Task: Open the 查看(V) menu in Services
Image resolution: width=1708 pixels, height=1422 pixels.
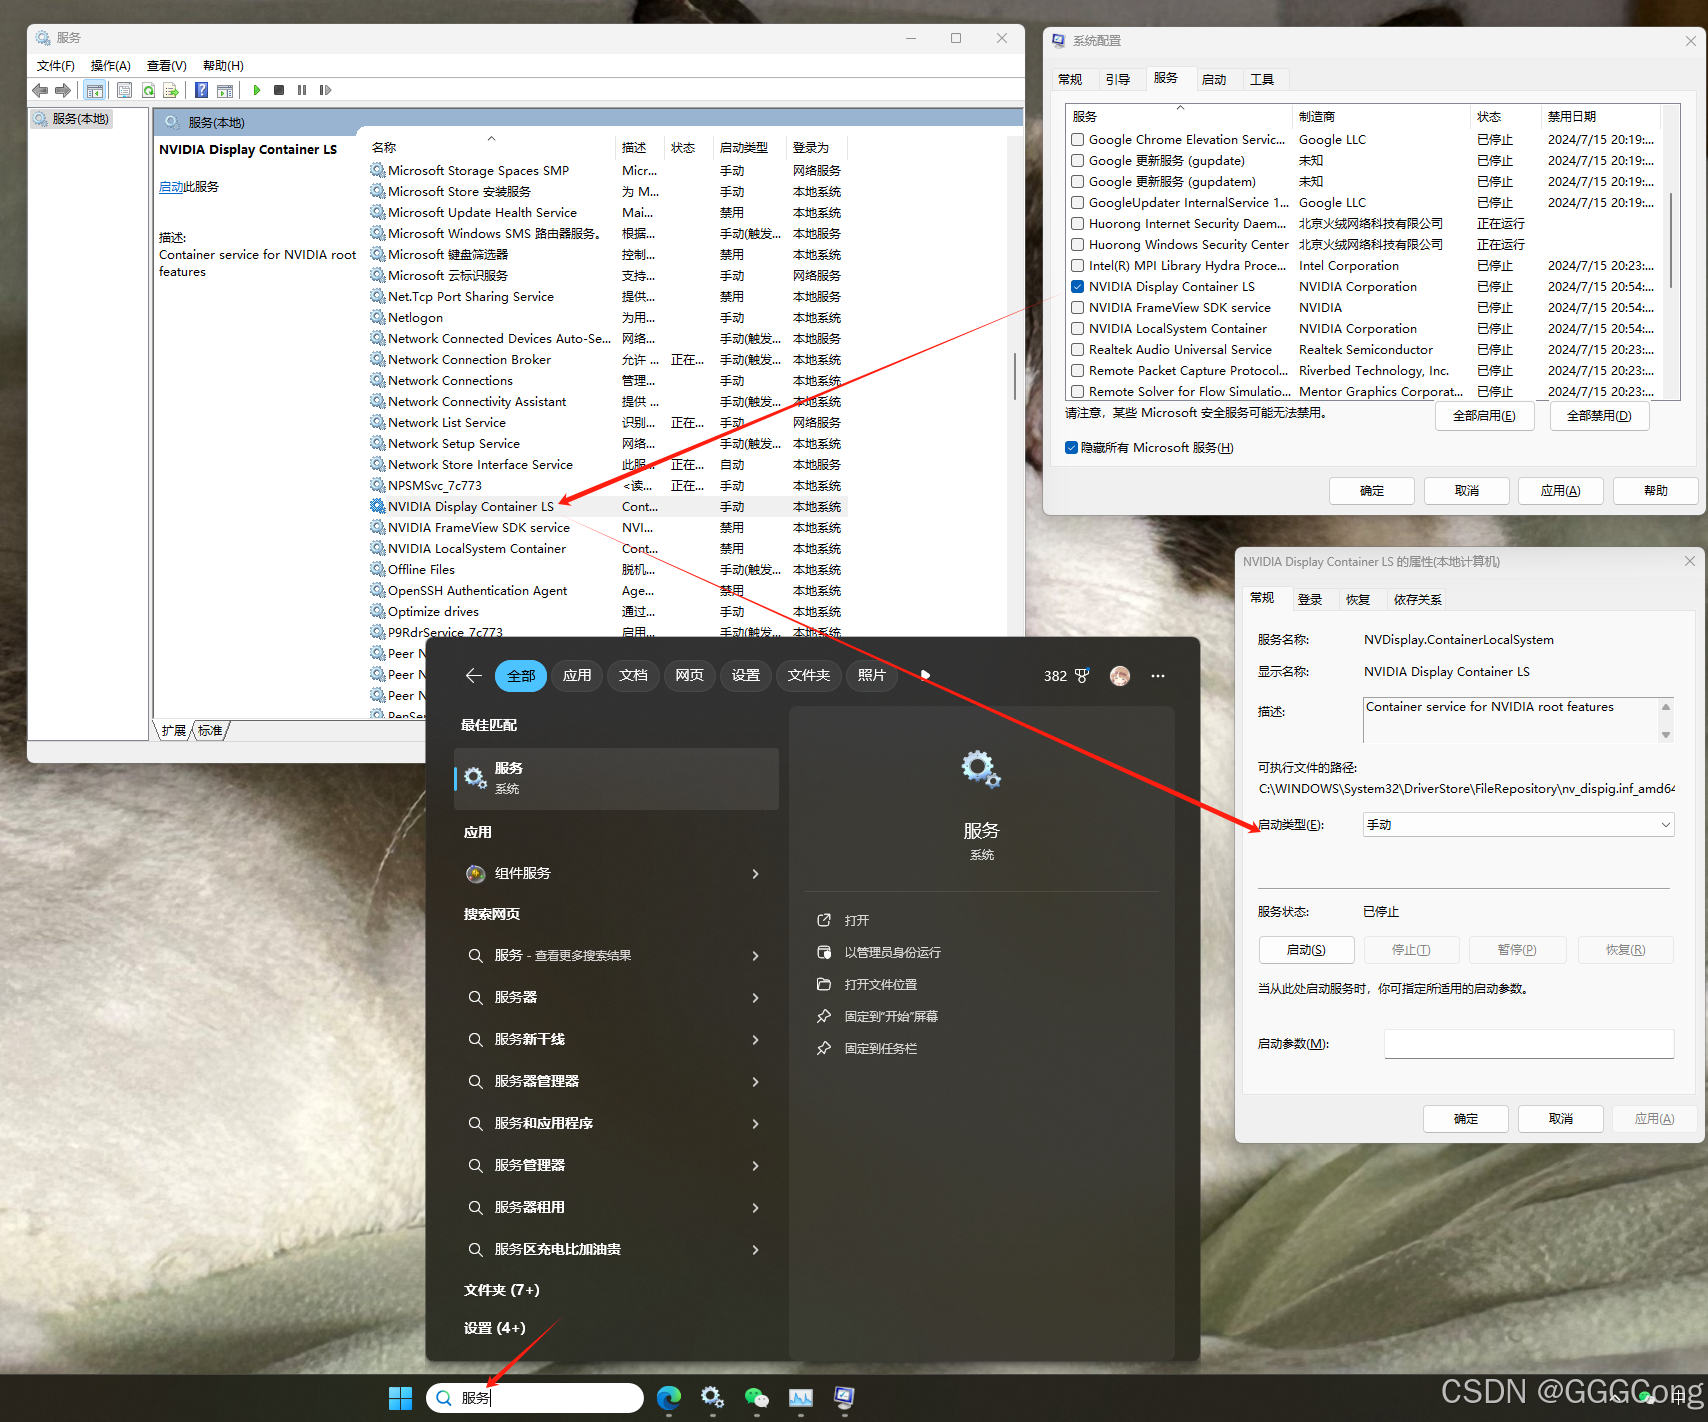Action: (166, 66)
